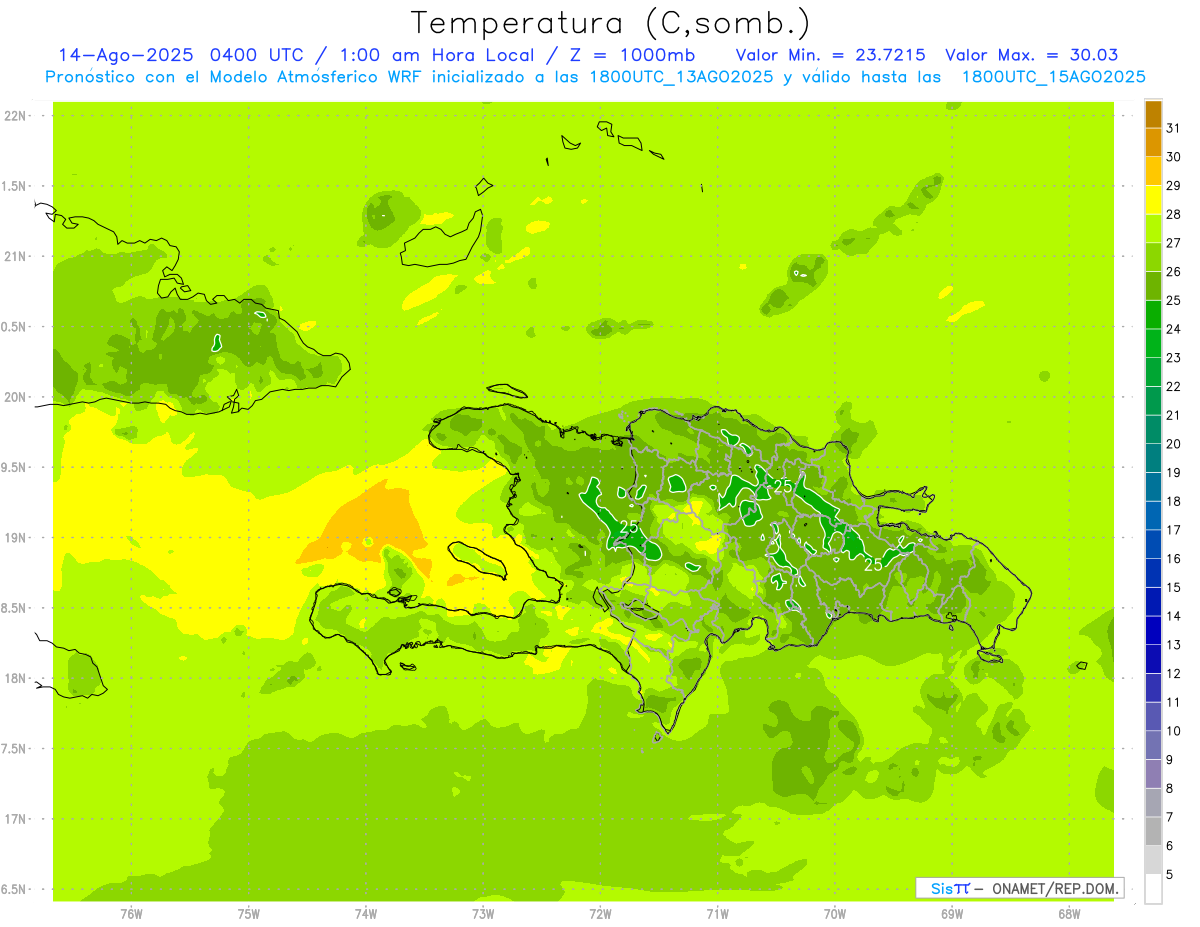Select the gray legend swatch between 6 and 7

tap(1153, 831)
